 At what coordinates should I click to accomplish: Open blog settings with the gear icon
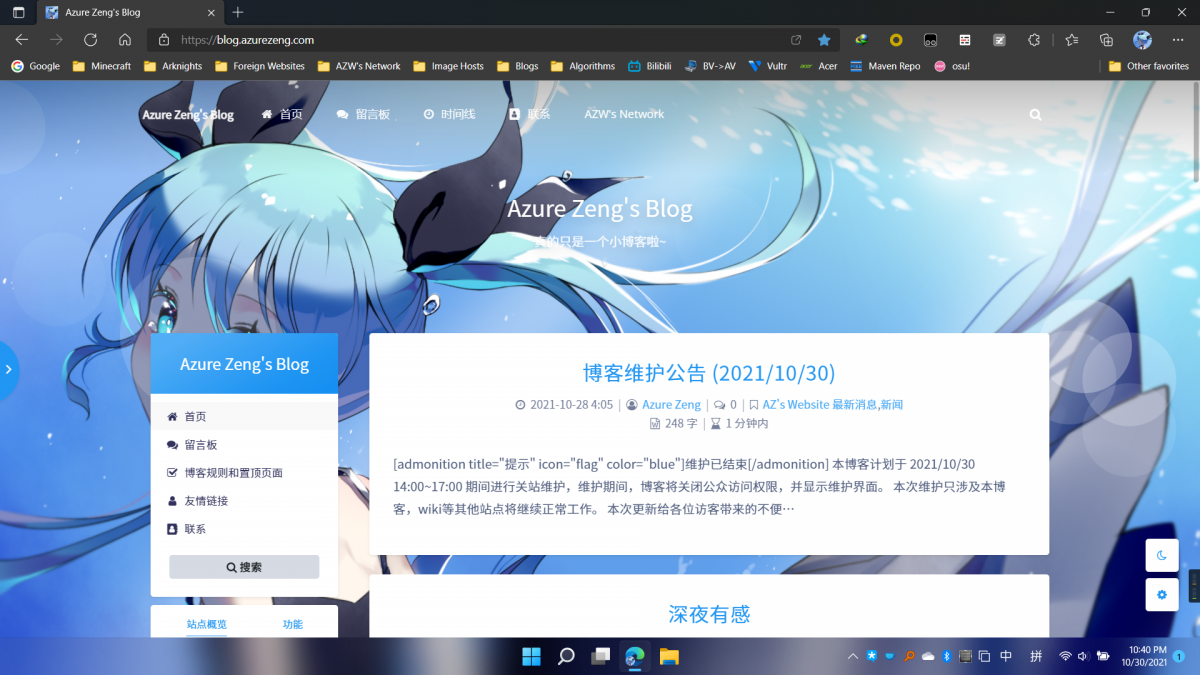(x=1161, y=594)
